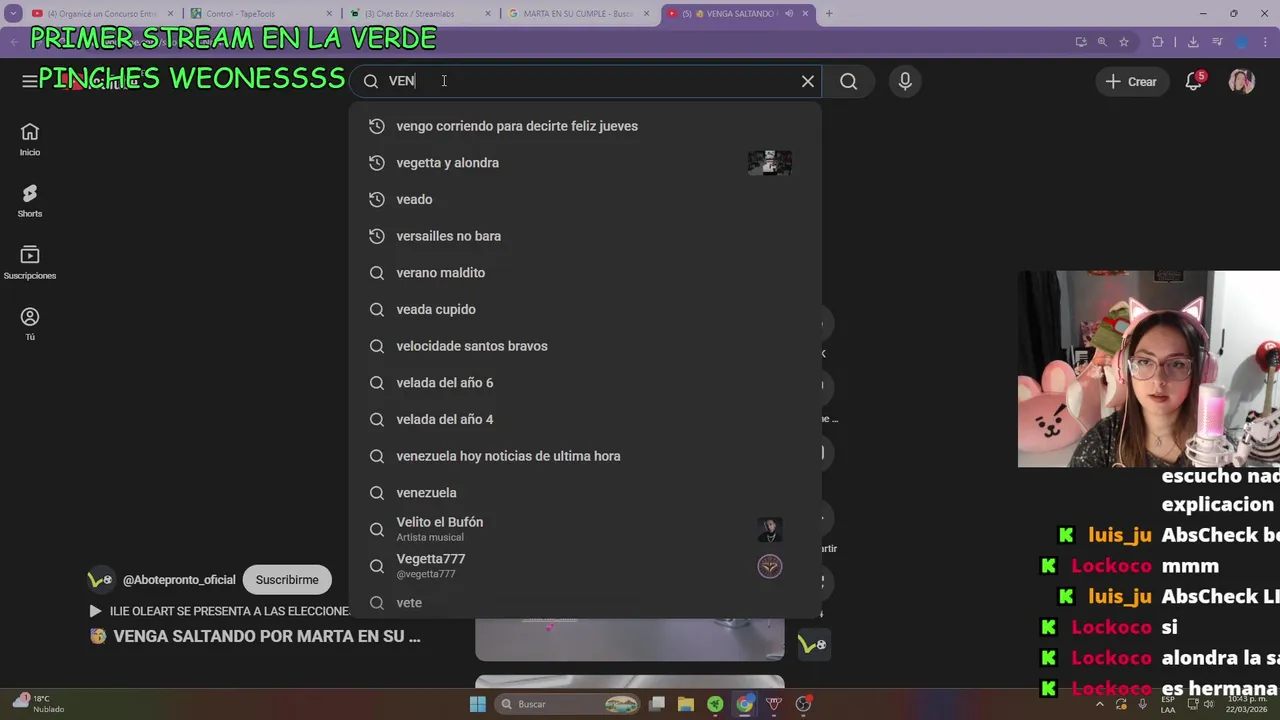The image size is (1280, 720).
Task: Choose the 'vete' suggestion
Action: (585, 603)
